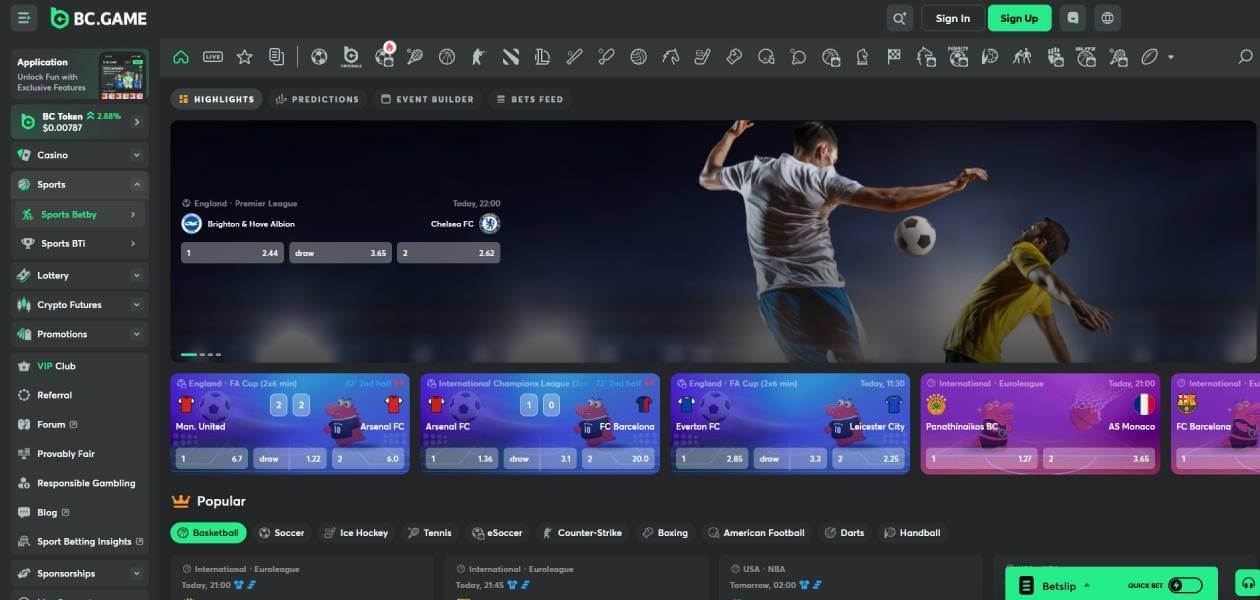Image resolution: width=1260 pixels, height=600 pixels.
Task: Click the BC.GAME logo
Action: click(x=98, y=18)
